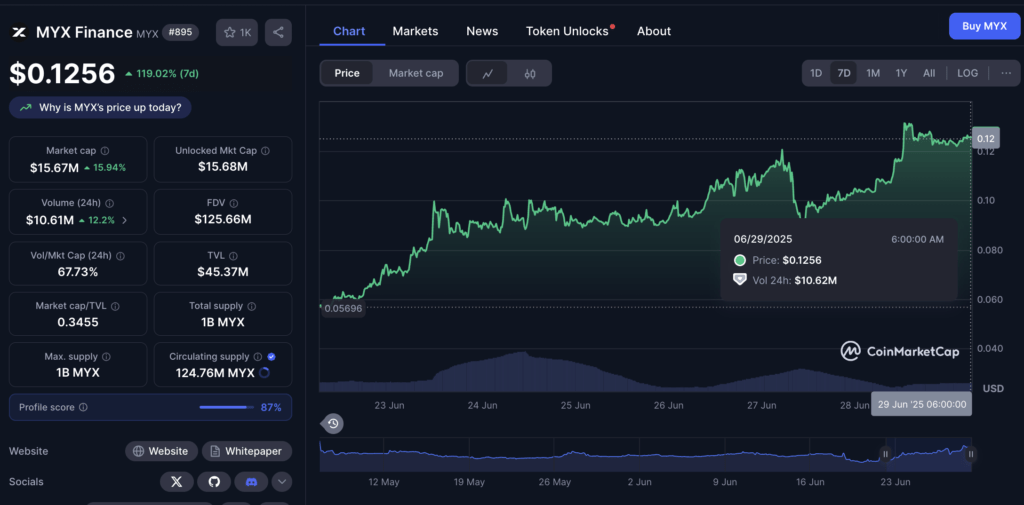Open the Discord social link
The height and width of the screenshot is (505, 1024).
point(251,482)
